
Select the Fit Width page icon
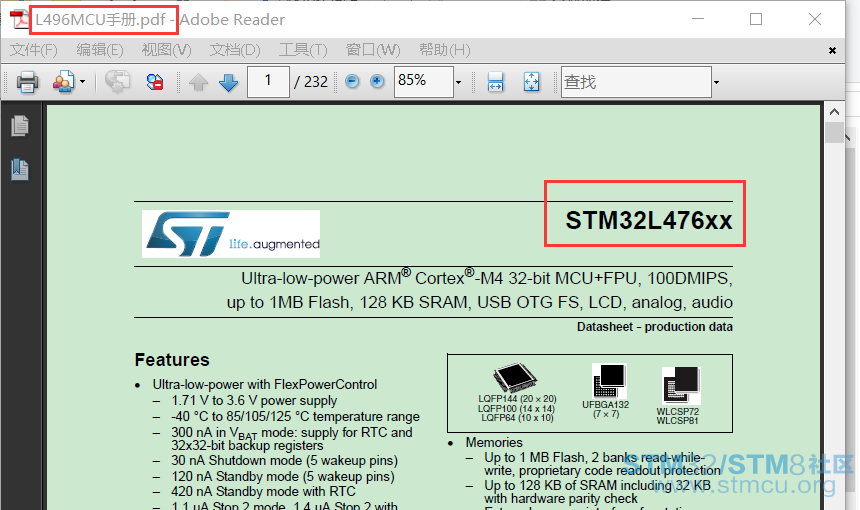[x=495, y=82]
